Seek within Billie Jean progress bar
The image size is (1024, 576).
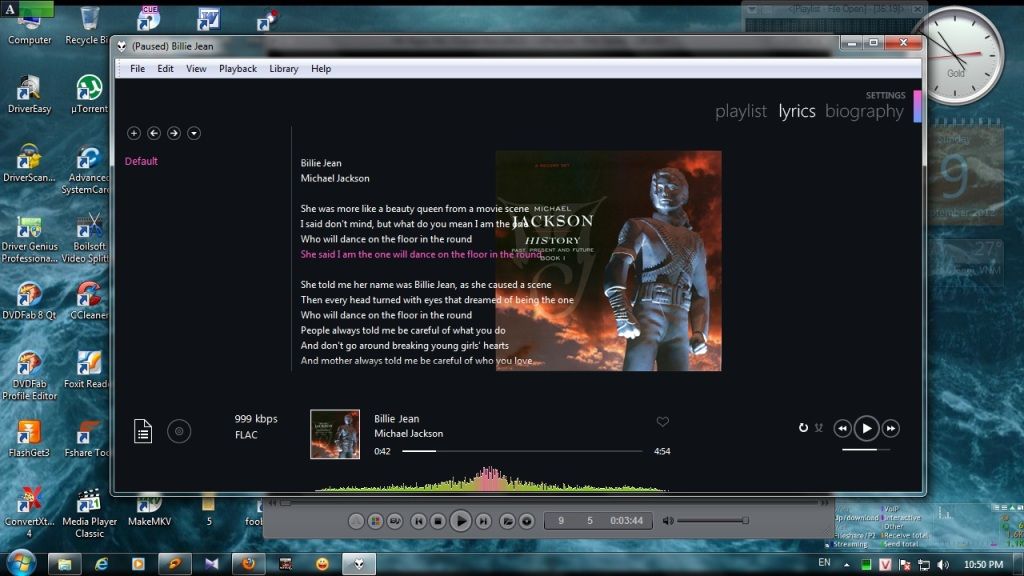tap(522, 451)
